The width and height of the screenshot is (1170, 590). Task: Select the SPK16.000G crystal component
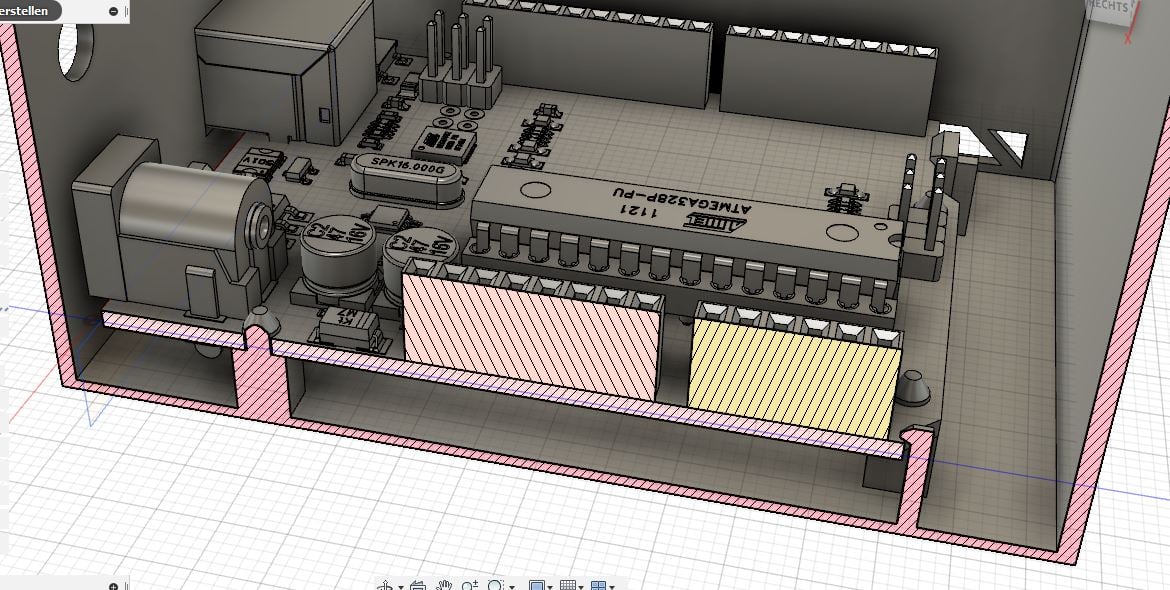point(407,178)
